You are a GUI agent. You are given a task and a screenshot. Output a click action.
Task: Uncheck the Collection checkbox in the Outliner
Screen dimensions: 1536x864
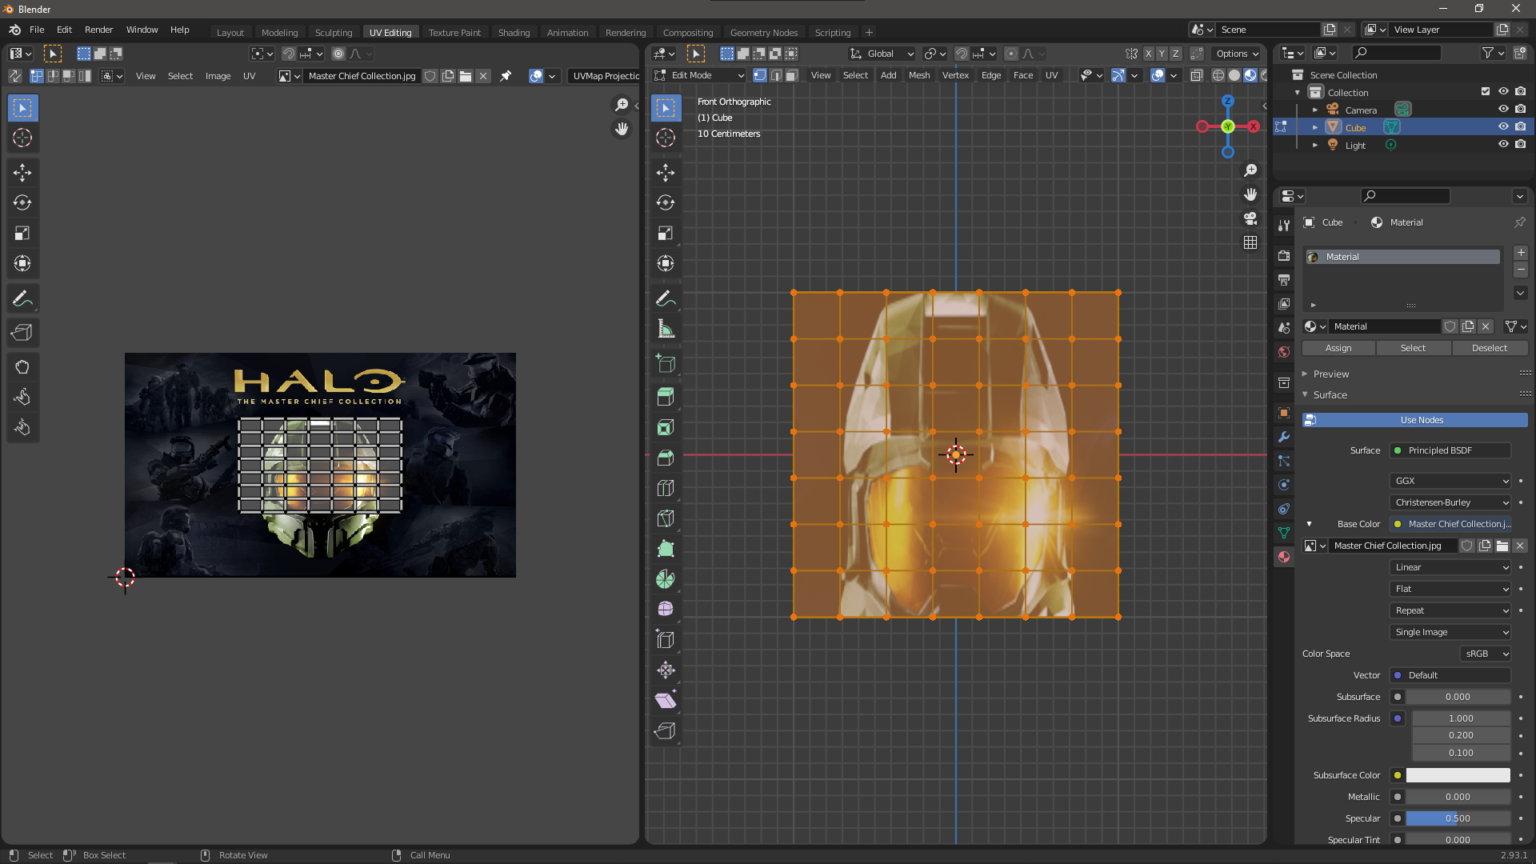[x=1484, y=91]
